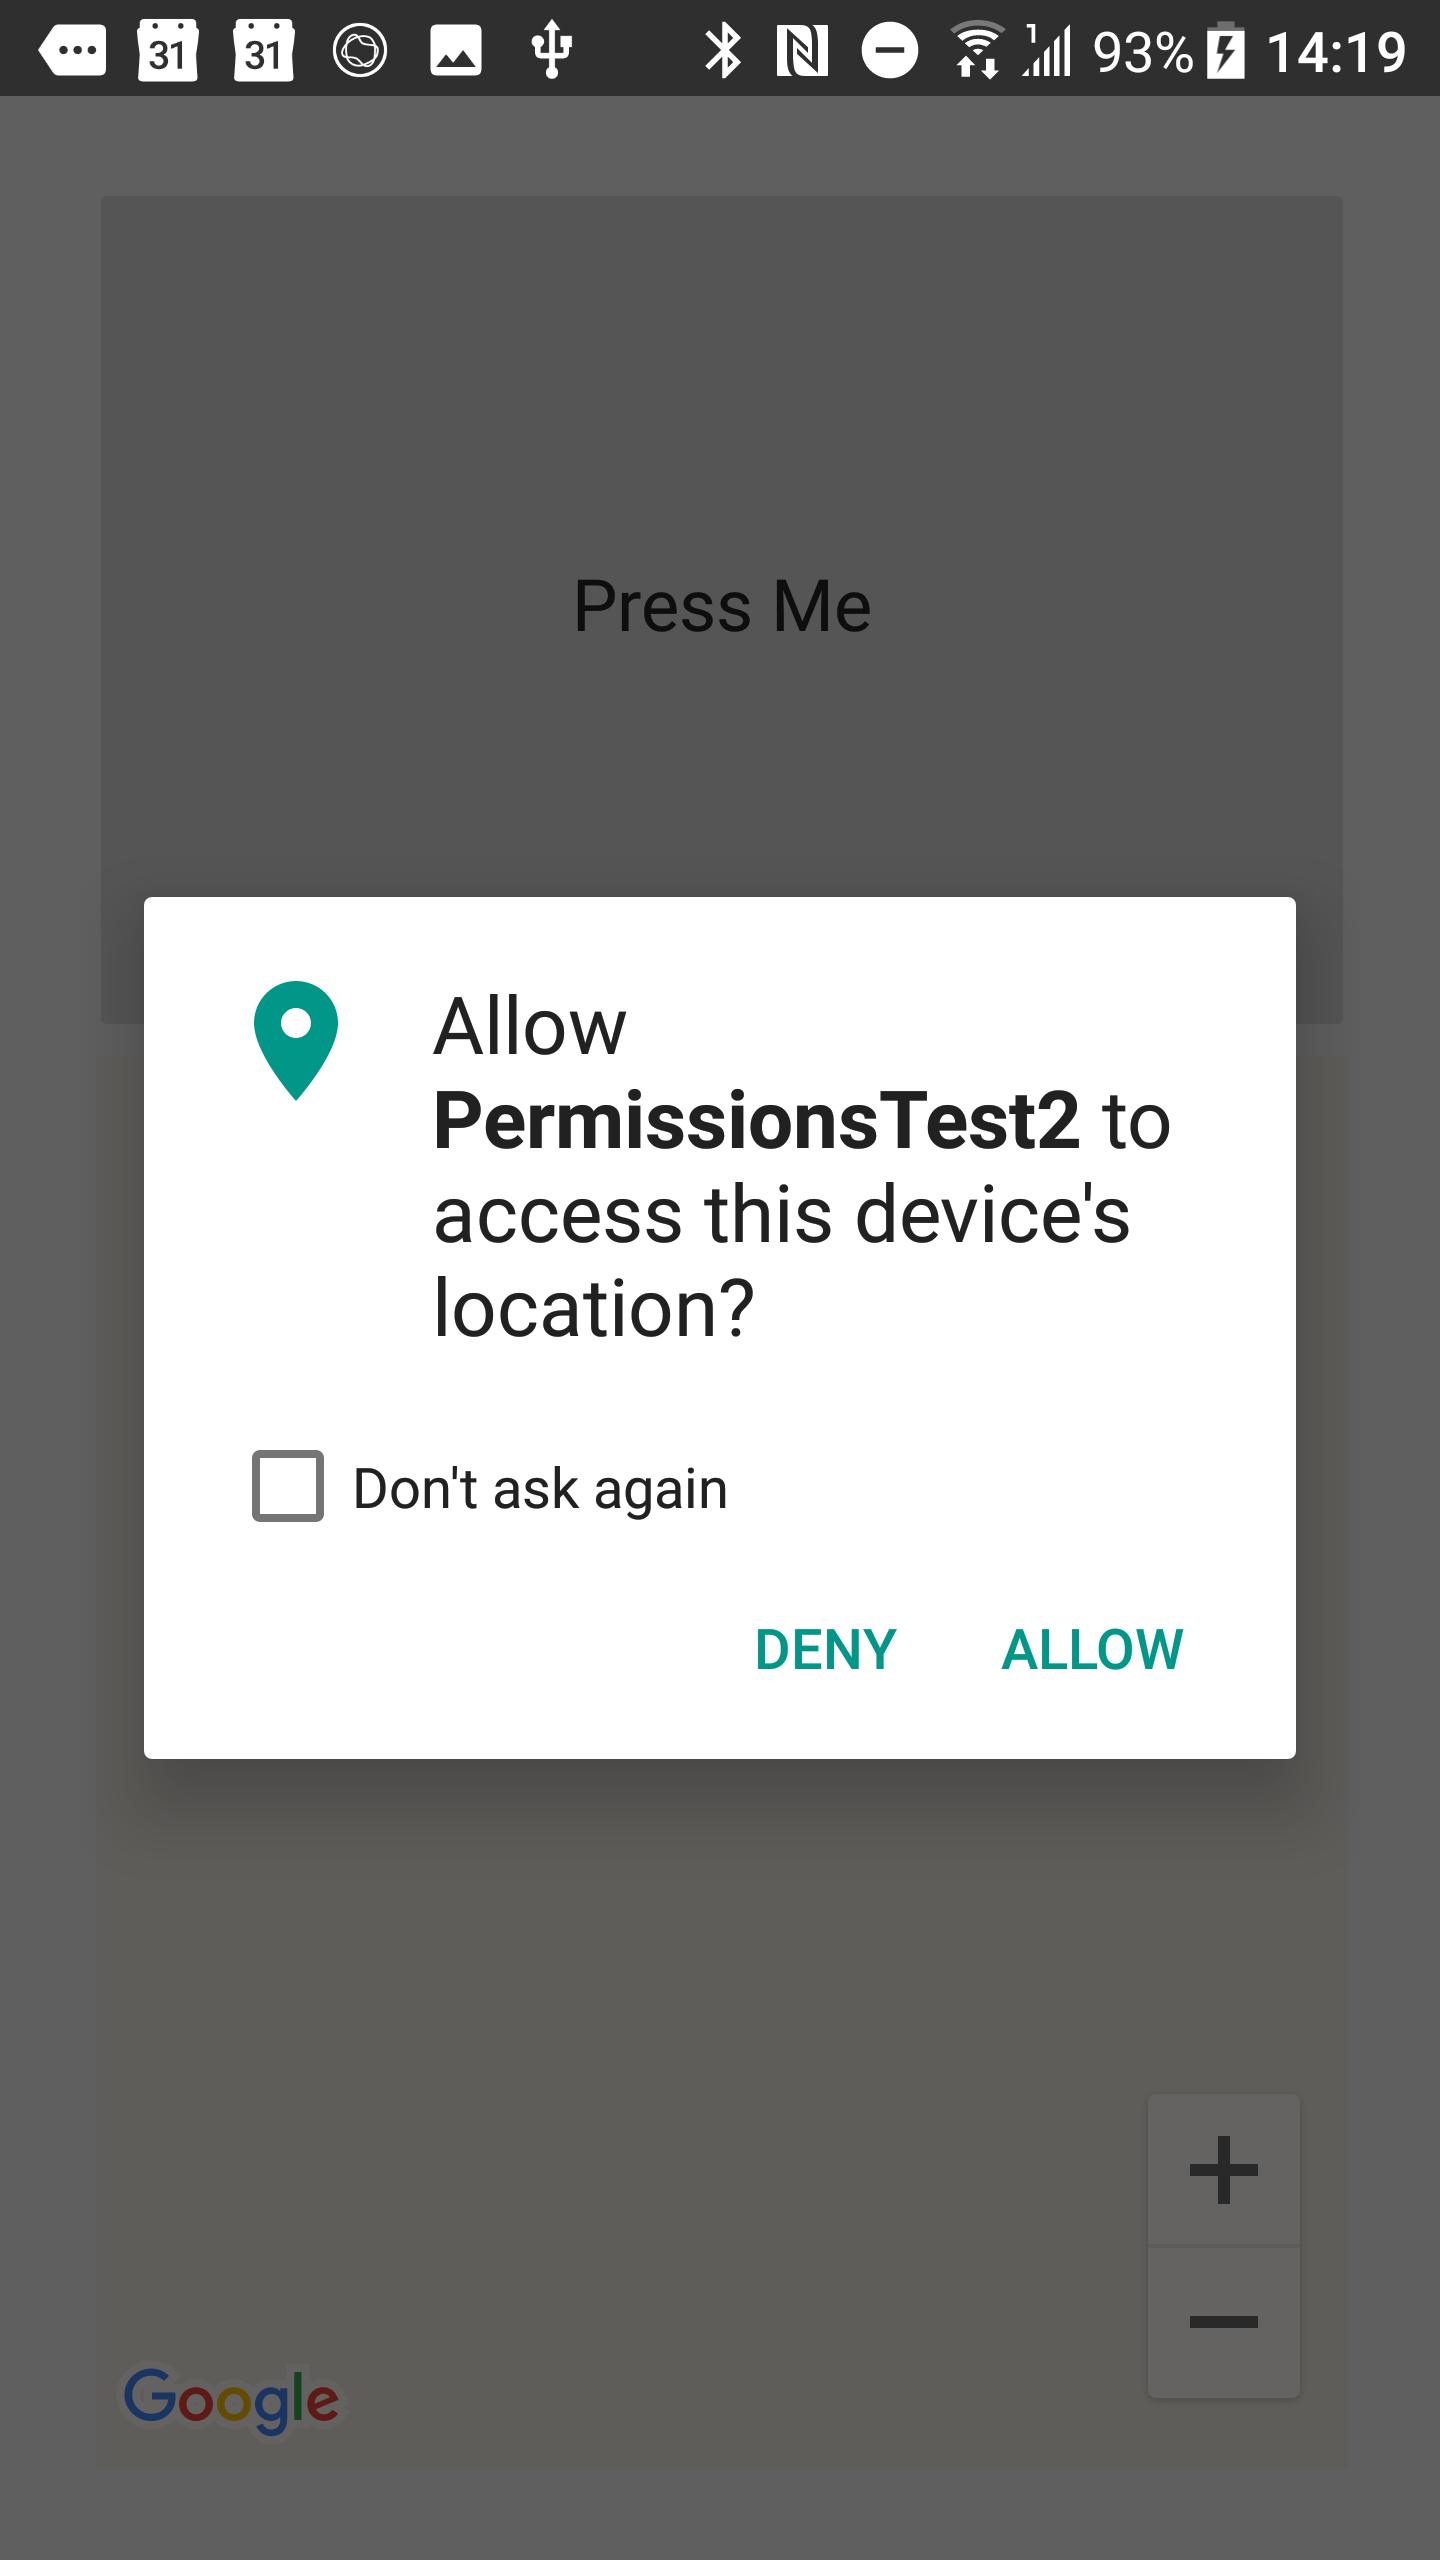The height and width of the screenshot is (2560, 1440).
Task: Tap the Wi-Fi signal status icon
Action: pyautogui.click(x=976, y=50)
